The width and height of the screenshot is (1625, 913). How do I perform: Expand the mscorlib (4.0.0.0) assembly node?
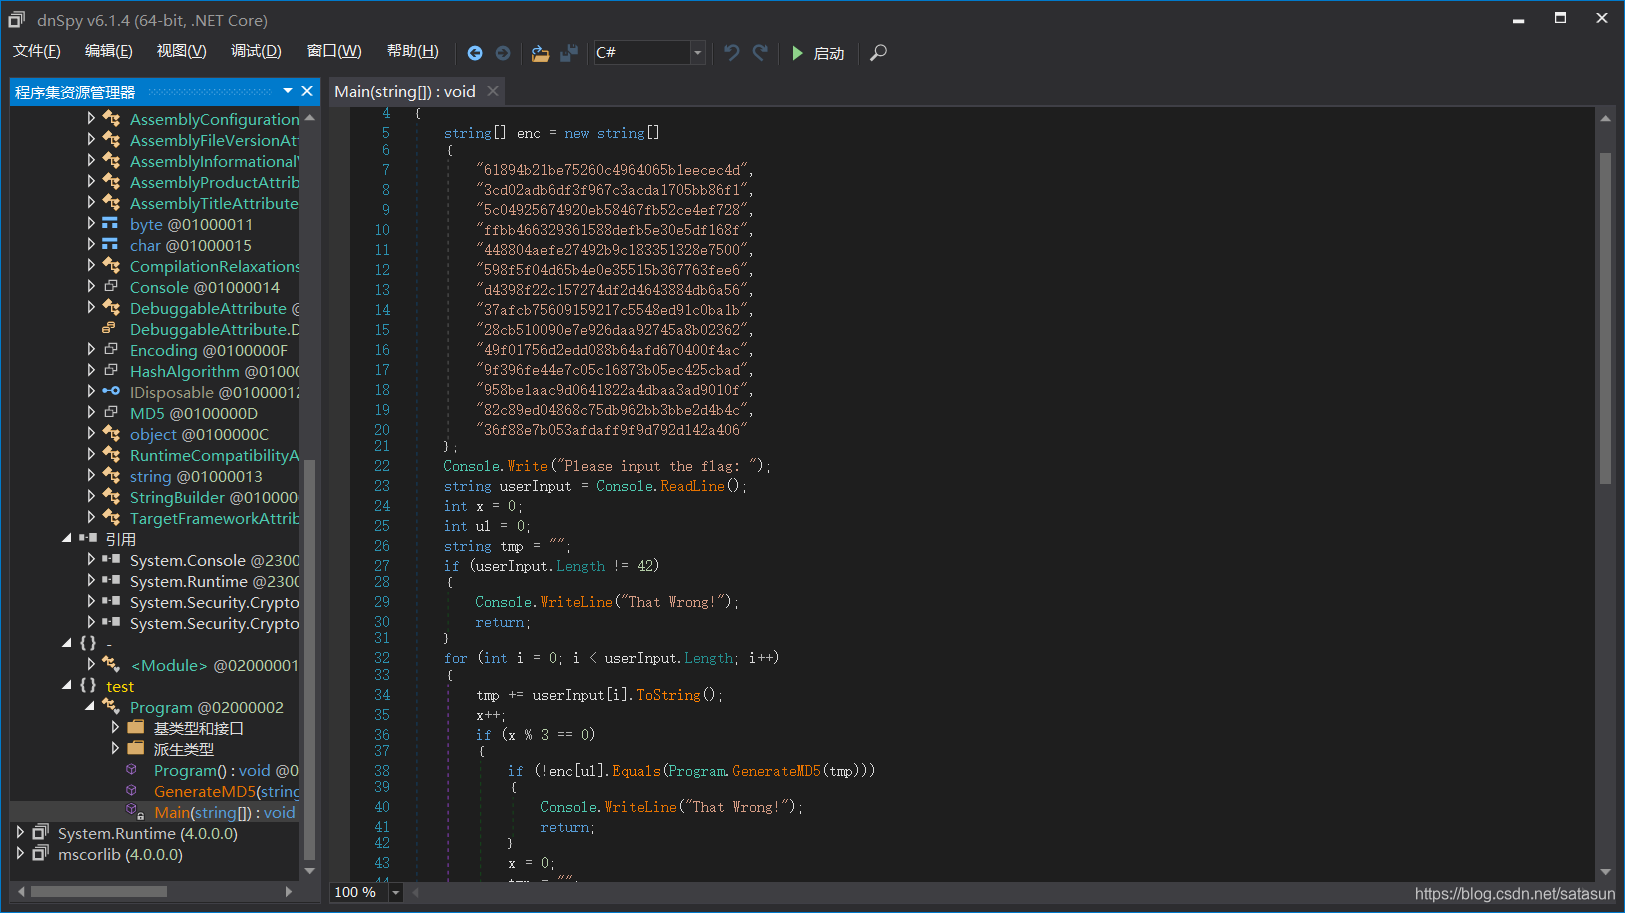[x=20, y=854]
